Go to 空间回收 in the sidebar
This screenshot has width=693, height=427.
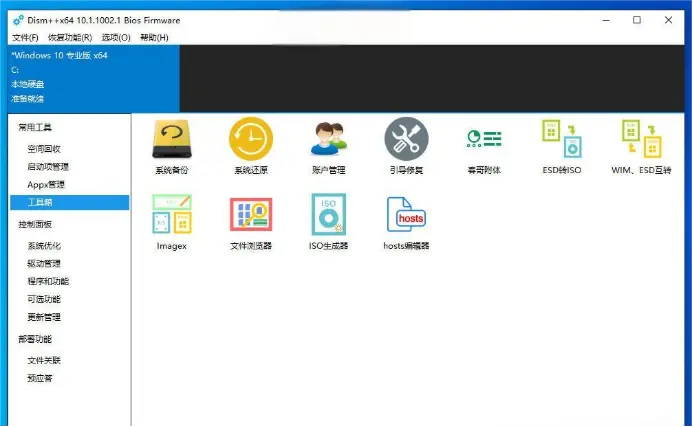click(x=44, y=149)
